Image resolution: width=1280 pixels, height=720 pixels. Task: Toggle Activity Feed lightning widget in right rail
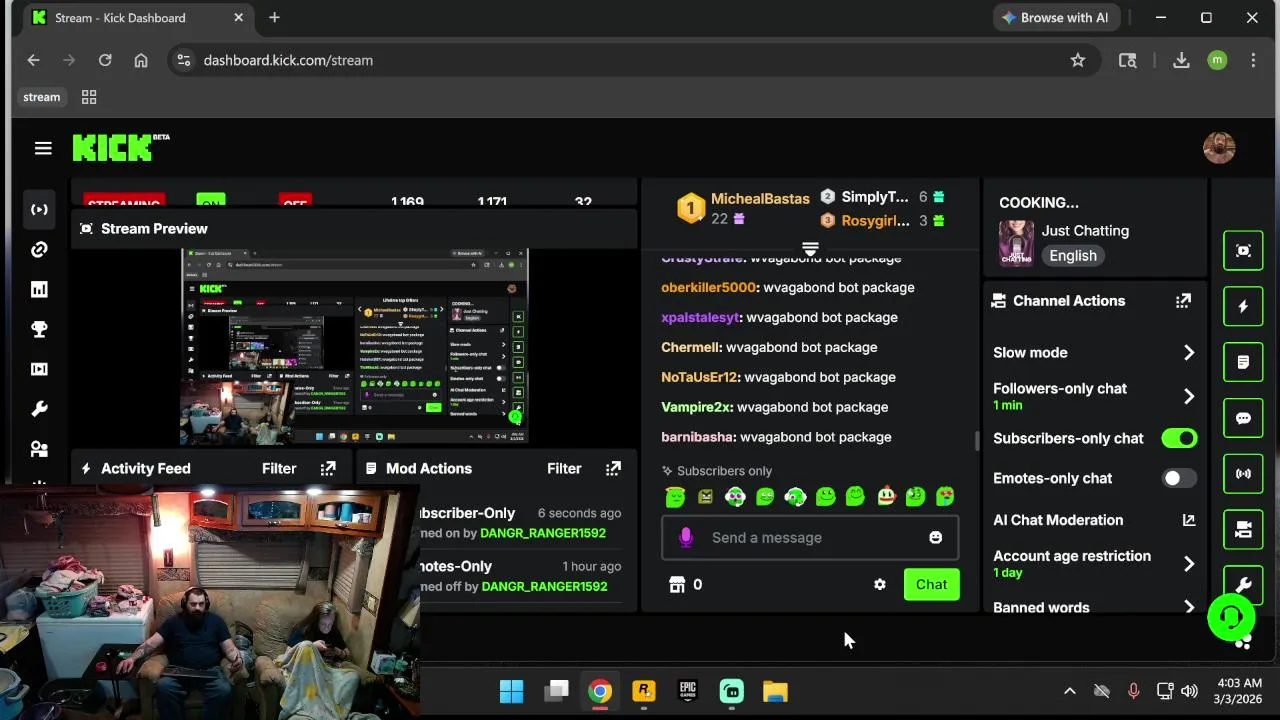coord(1243,307)
